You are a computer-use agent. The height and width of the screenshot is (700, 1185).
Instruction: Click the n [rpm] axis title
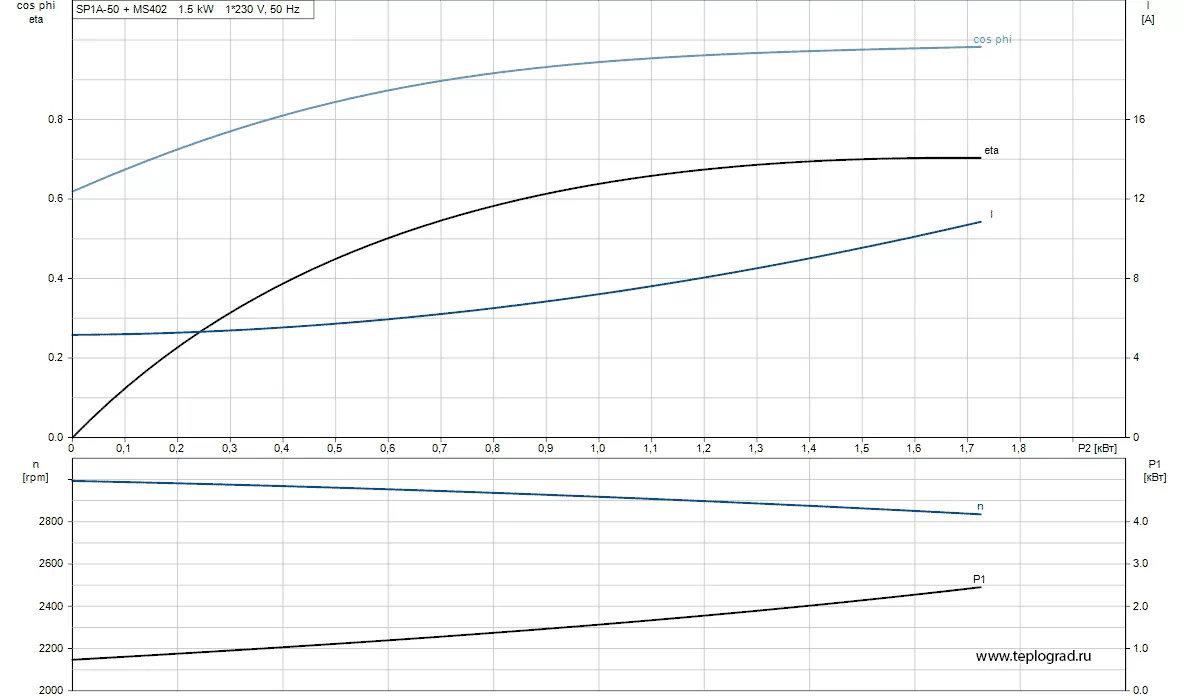(x=36, y=471)
